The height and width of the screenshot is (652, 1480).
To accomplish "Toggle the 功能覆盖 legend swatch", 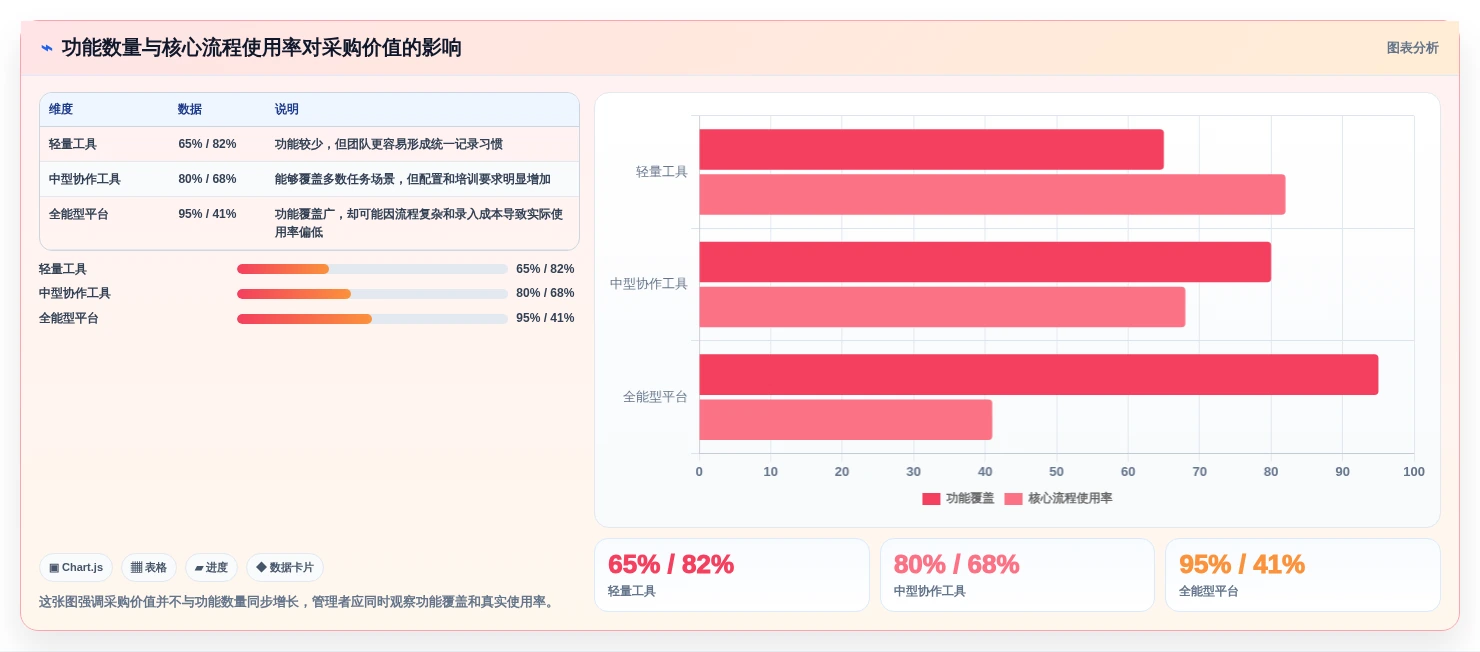I will 931,499.
